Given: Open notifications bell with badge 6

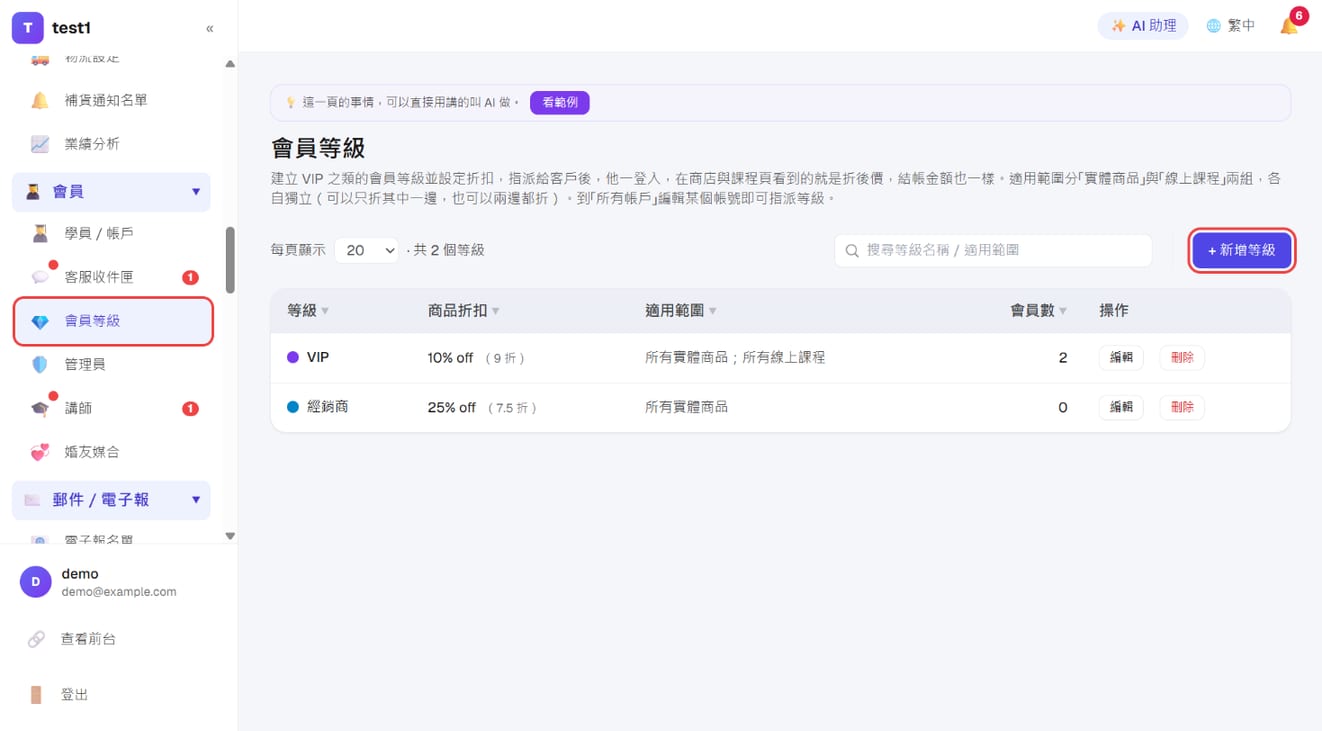Looking at the screenshot, I should [x=1290, y=25].
